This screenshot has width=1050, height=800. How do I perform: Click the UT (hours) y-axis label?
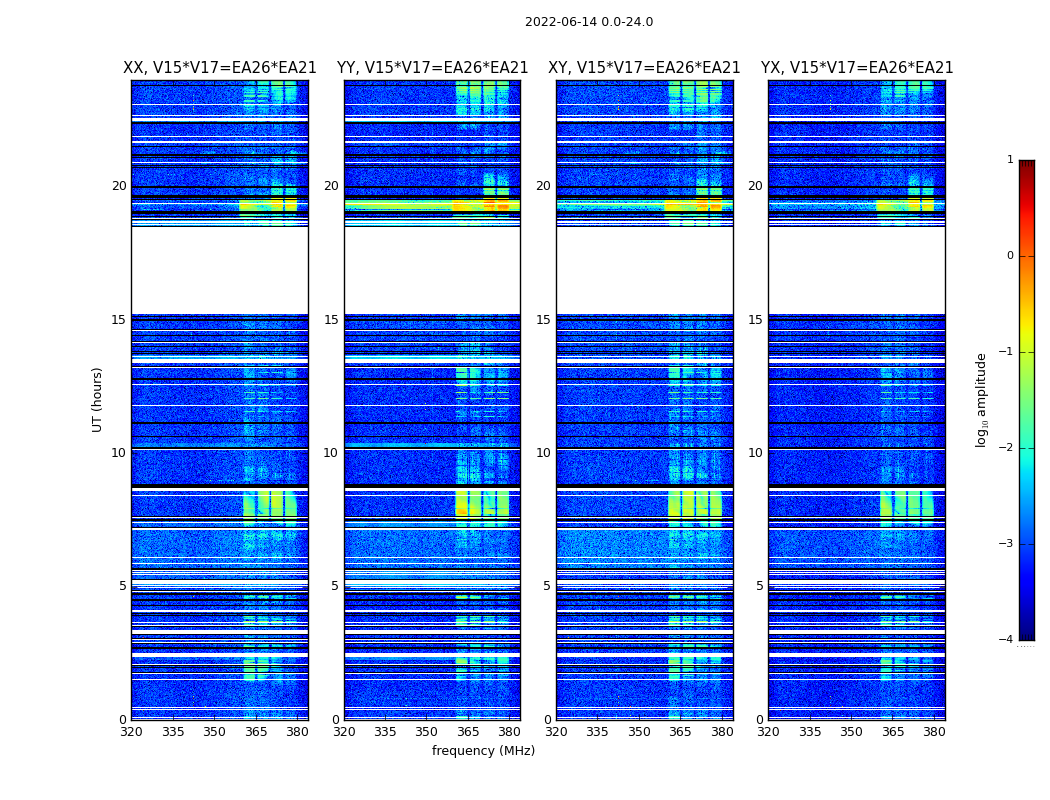(98, 399)
